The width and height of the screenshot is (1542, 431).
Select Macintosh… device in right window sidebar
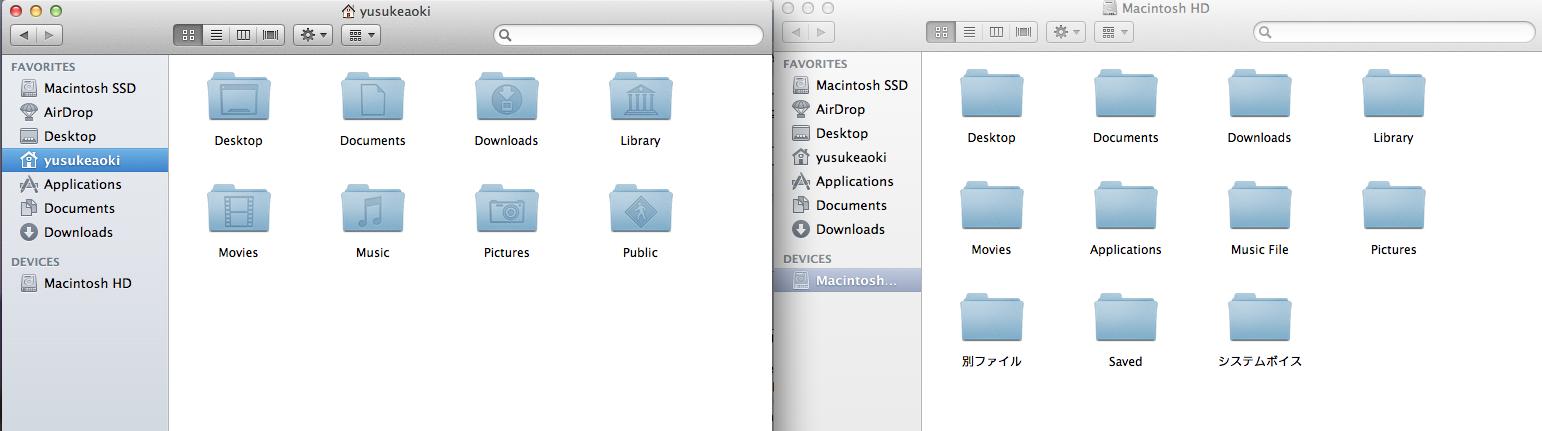(847, 280)
